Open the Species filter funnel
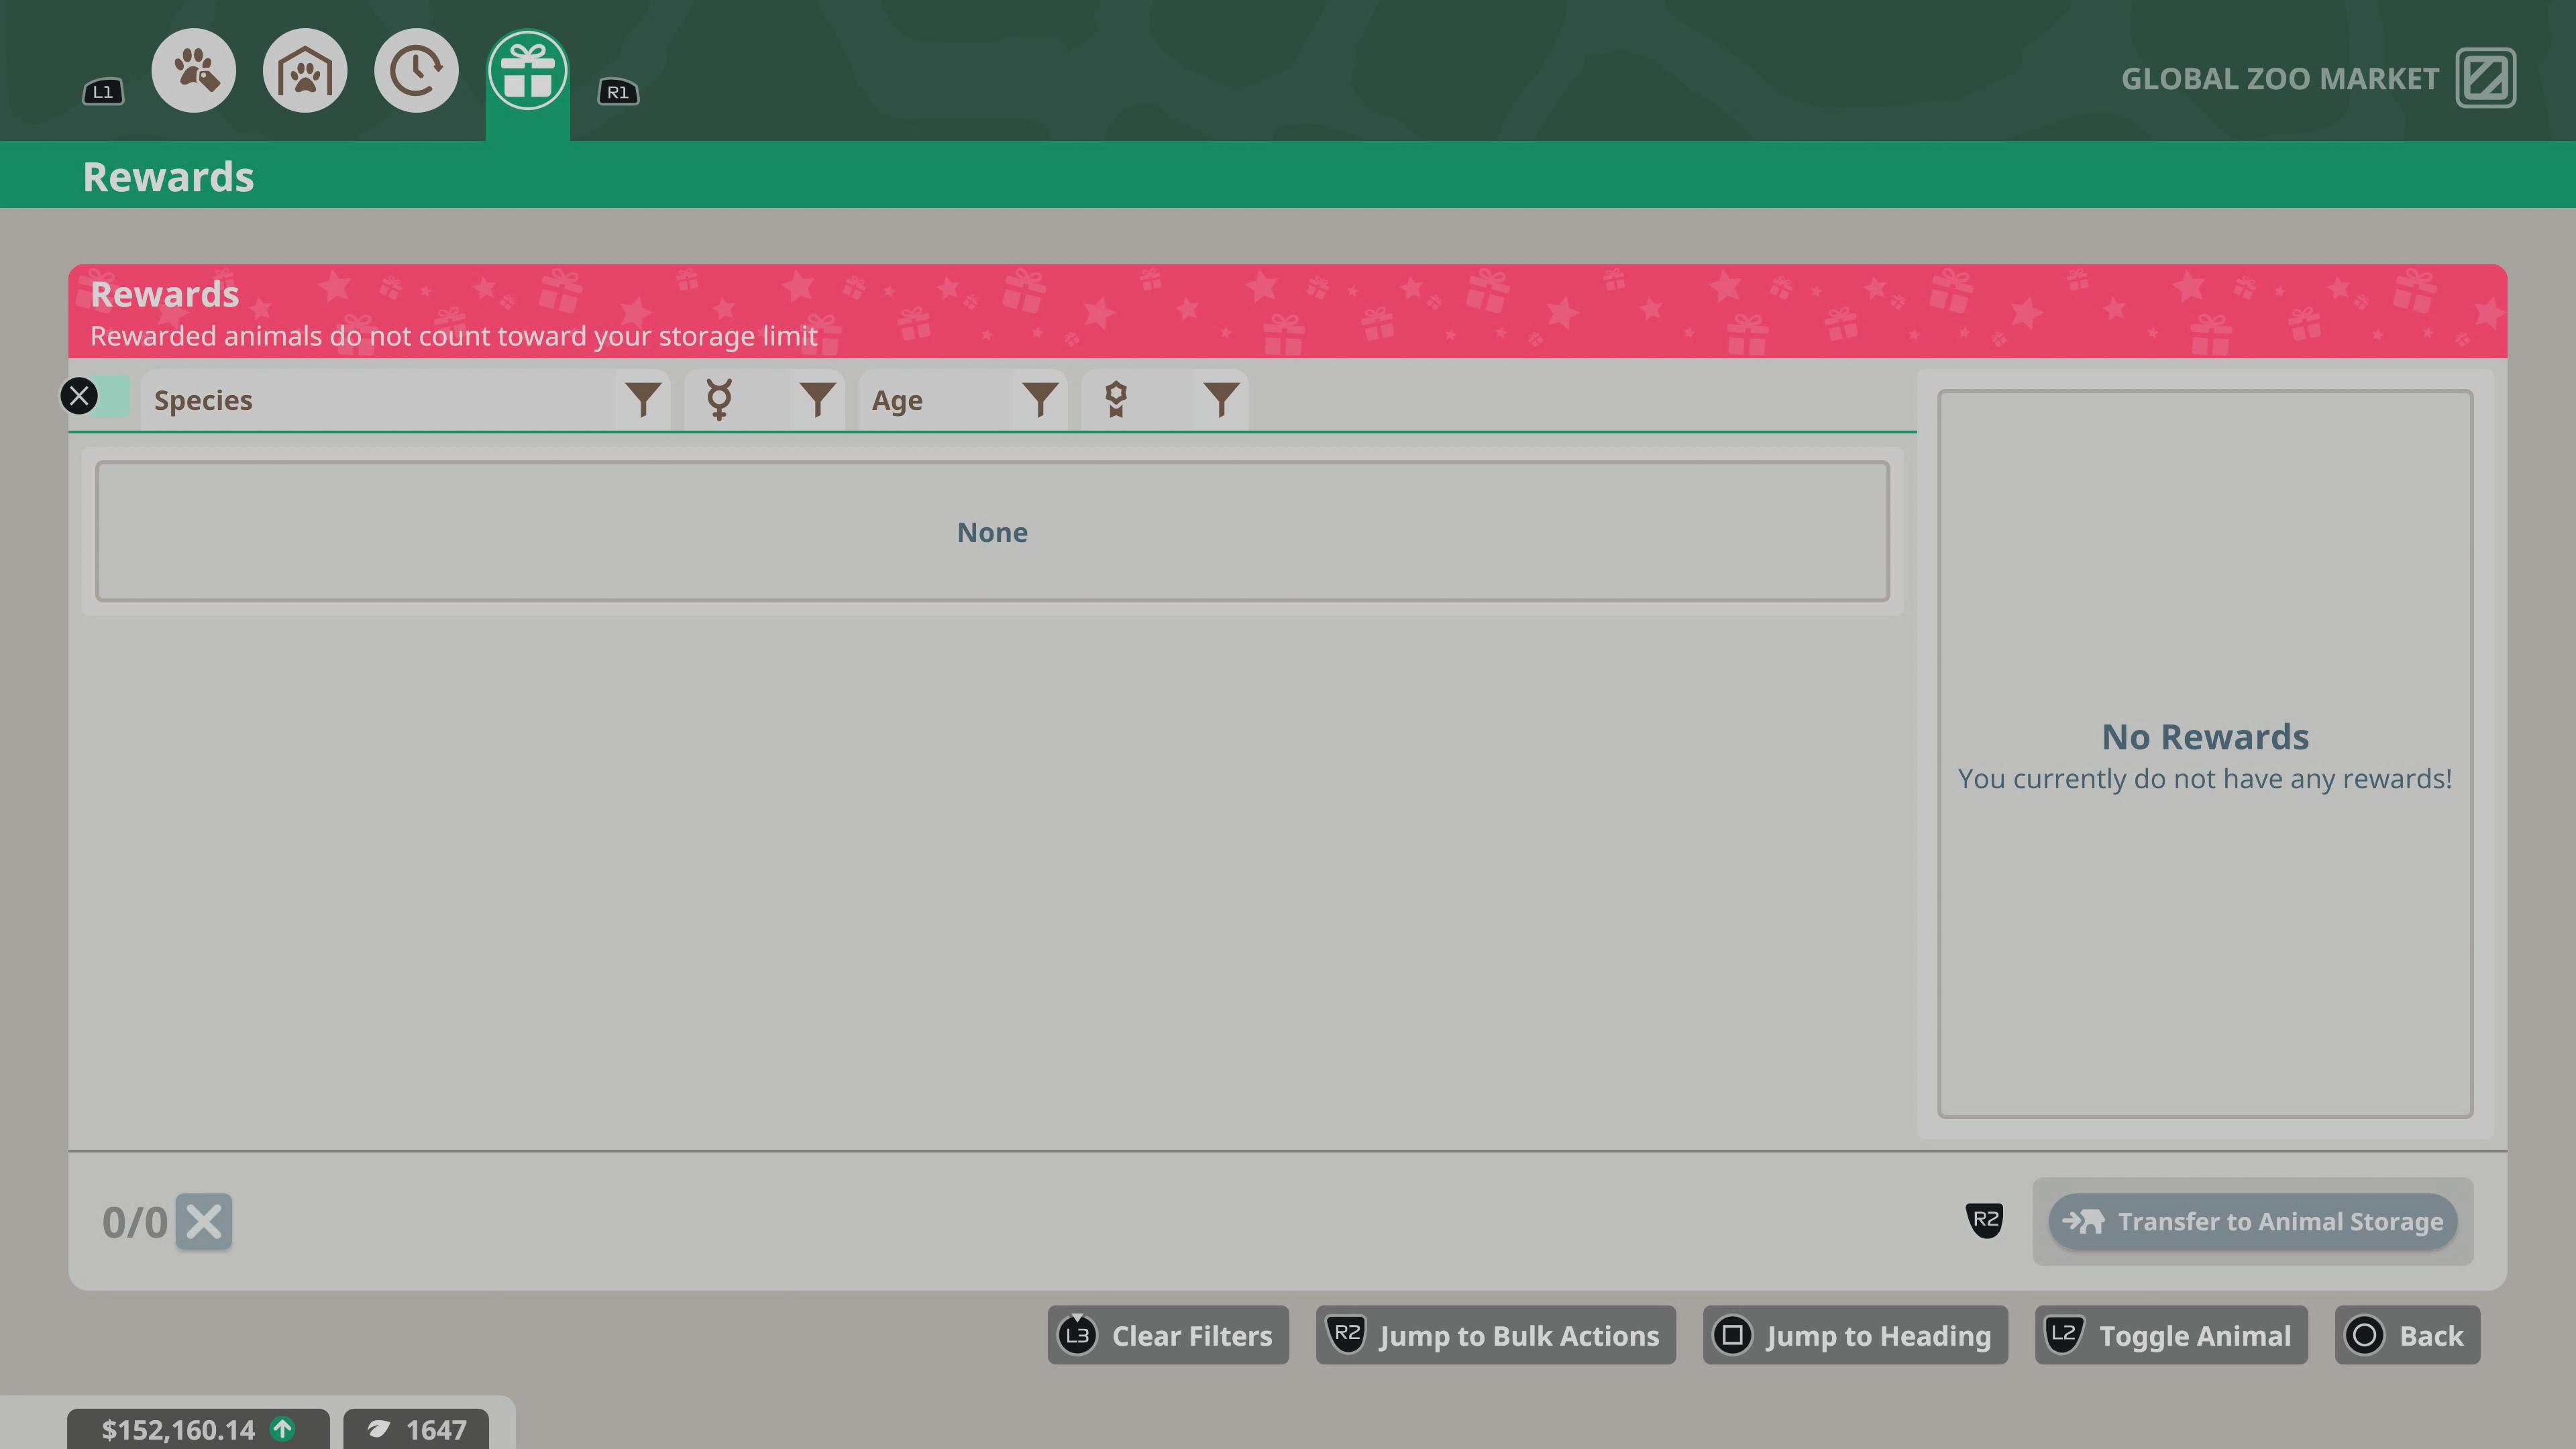Screen dimensions: 2576x1449 click(643, 400)
